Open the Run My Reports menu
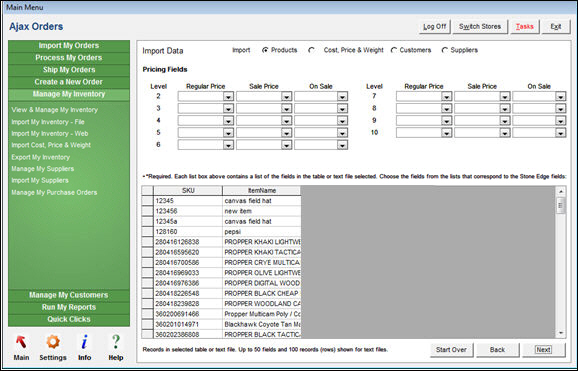578x371 pixels. 69,307
